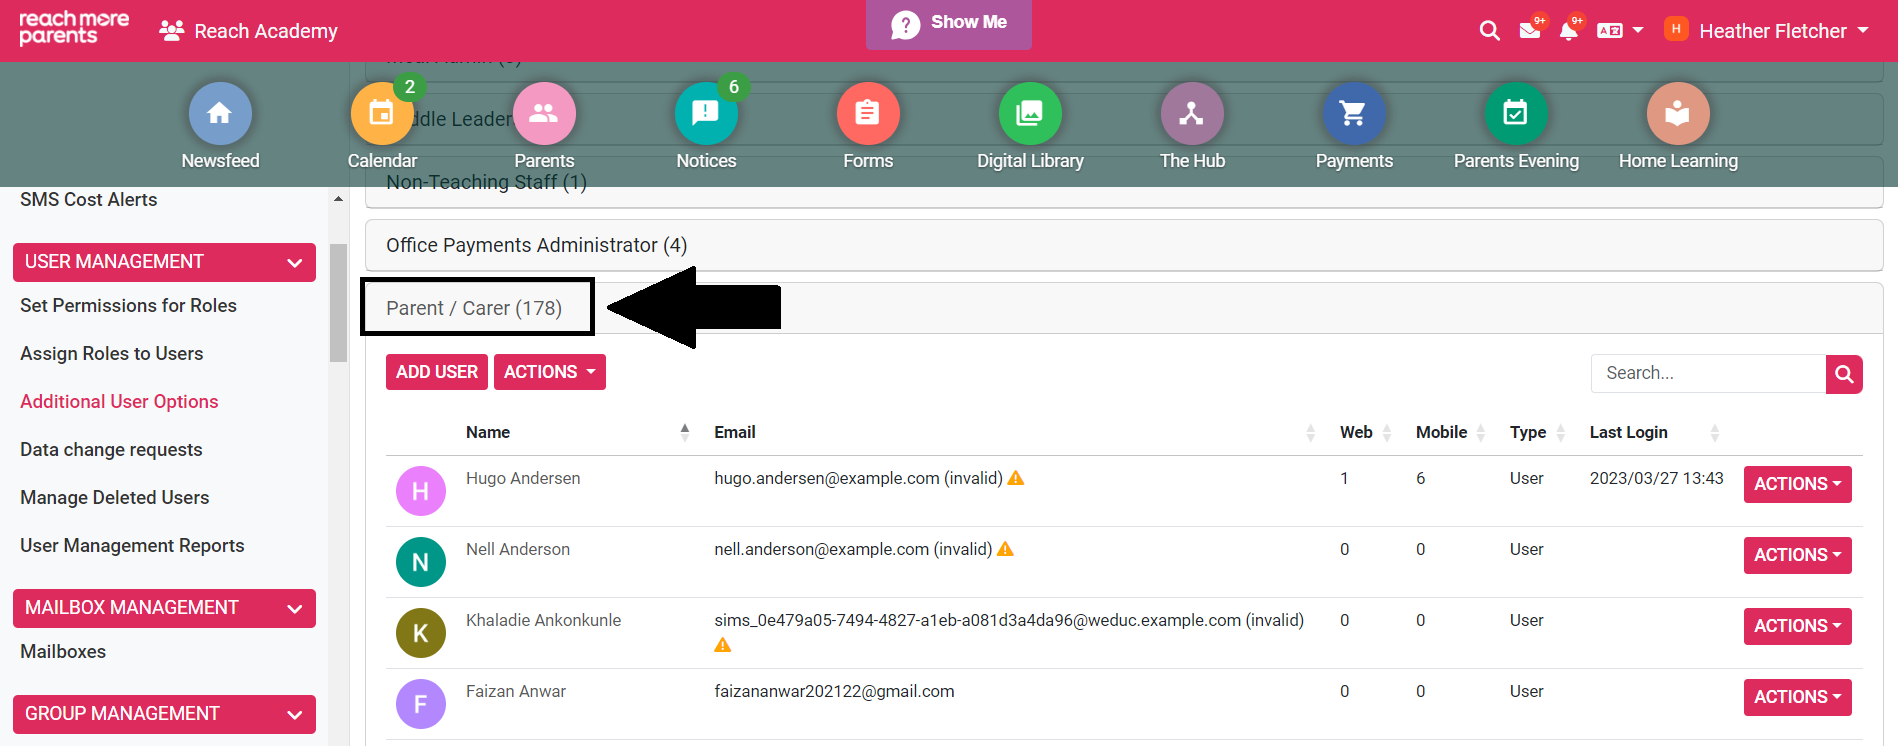The width and height of the screenshot is (1898, 746).
Task: Open the Newsfeed home icon
Action: point(220,114)
